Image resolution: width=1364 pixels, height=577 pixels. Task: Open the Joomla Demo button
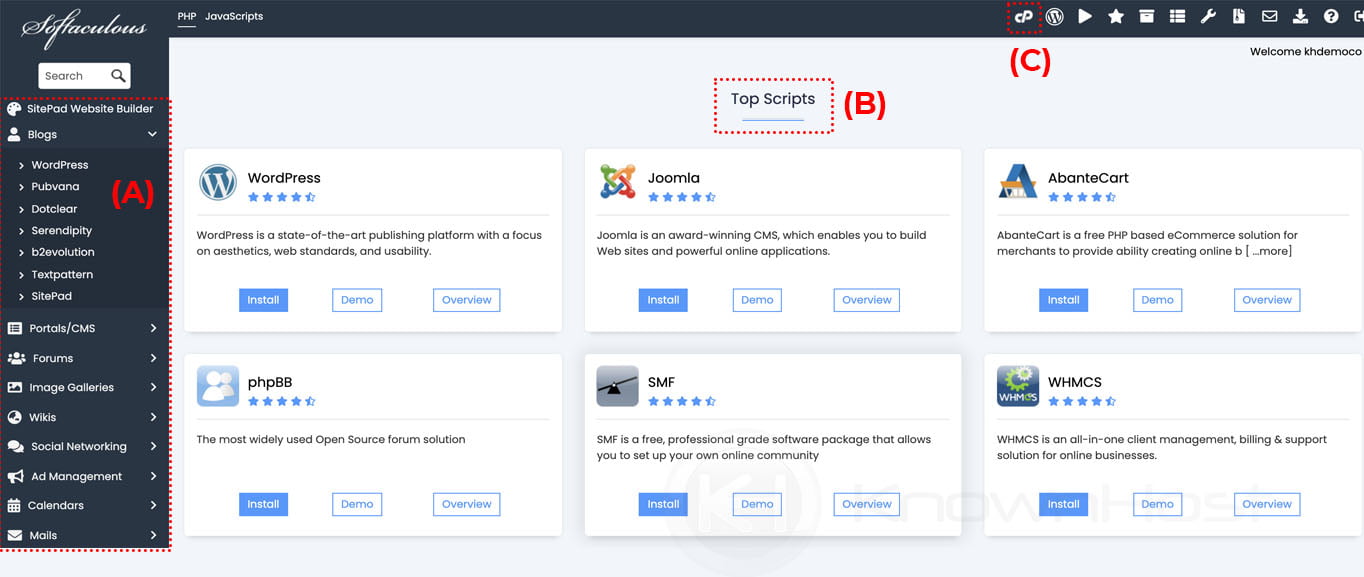coord(757,300)
